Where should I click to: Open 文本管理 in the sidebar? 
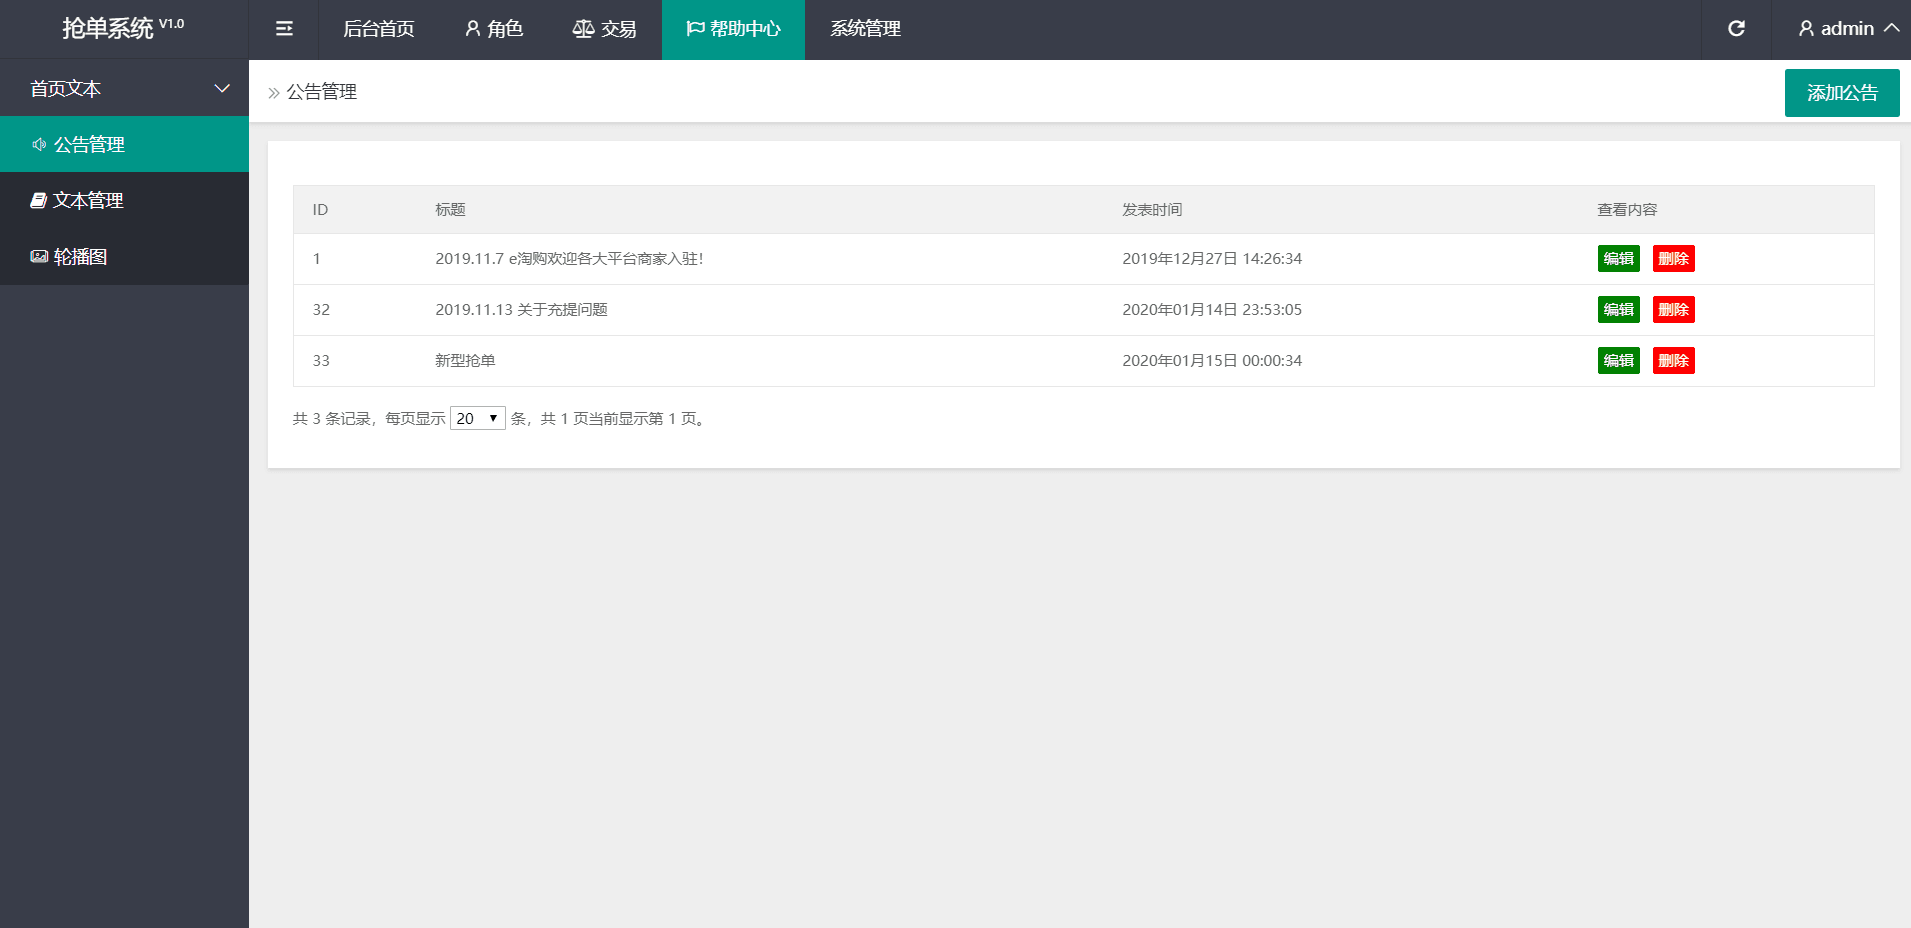pyautogui.click(x=124, y=200)
